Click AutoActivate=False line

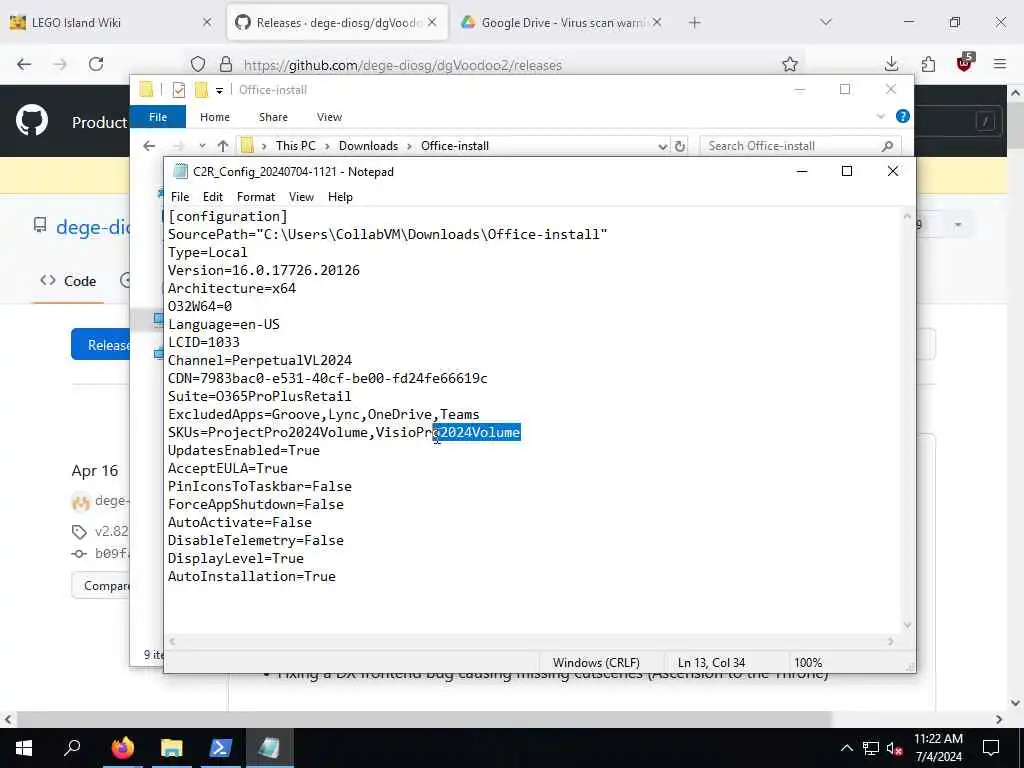coord(240,522)
